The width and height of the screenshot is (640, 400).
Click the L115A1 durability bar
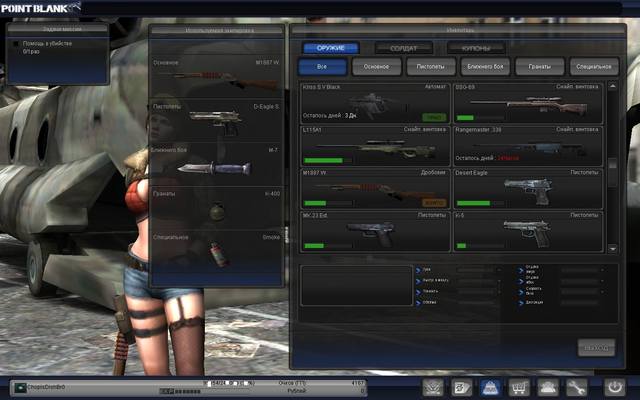327,160
